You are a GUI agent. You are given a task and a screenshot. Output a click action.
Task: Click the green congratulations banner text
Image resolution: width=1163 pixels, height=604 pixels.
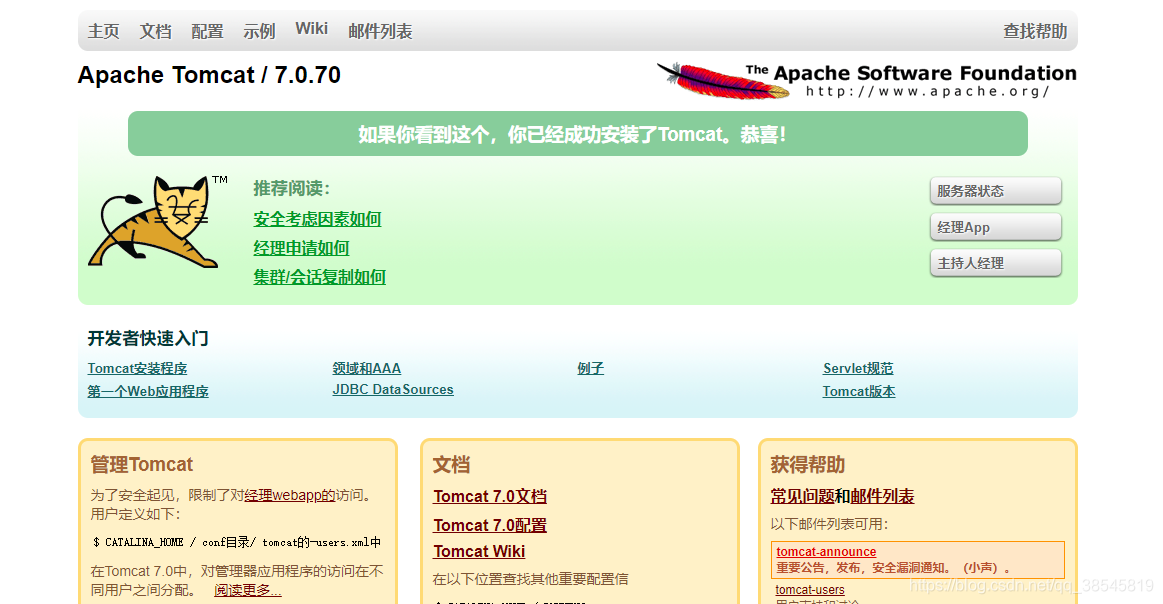[572, 134]
